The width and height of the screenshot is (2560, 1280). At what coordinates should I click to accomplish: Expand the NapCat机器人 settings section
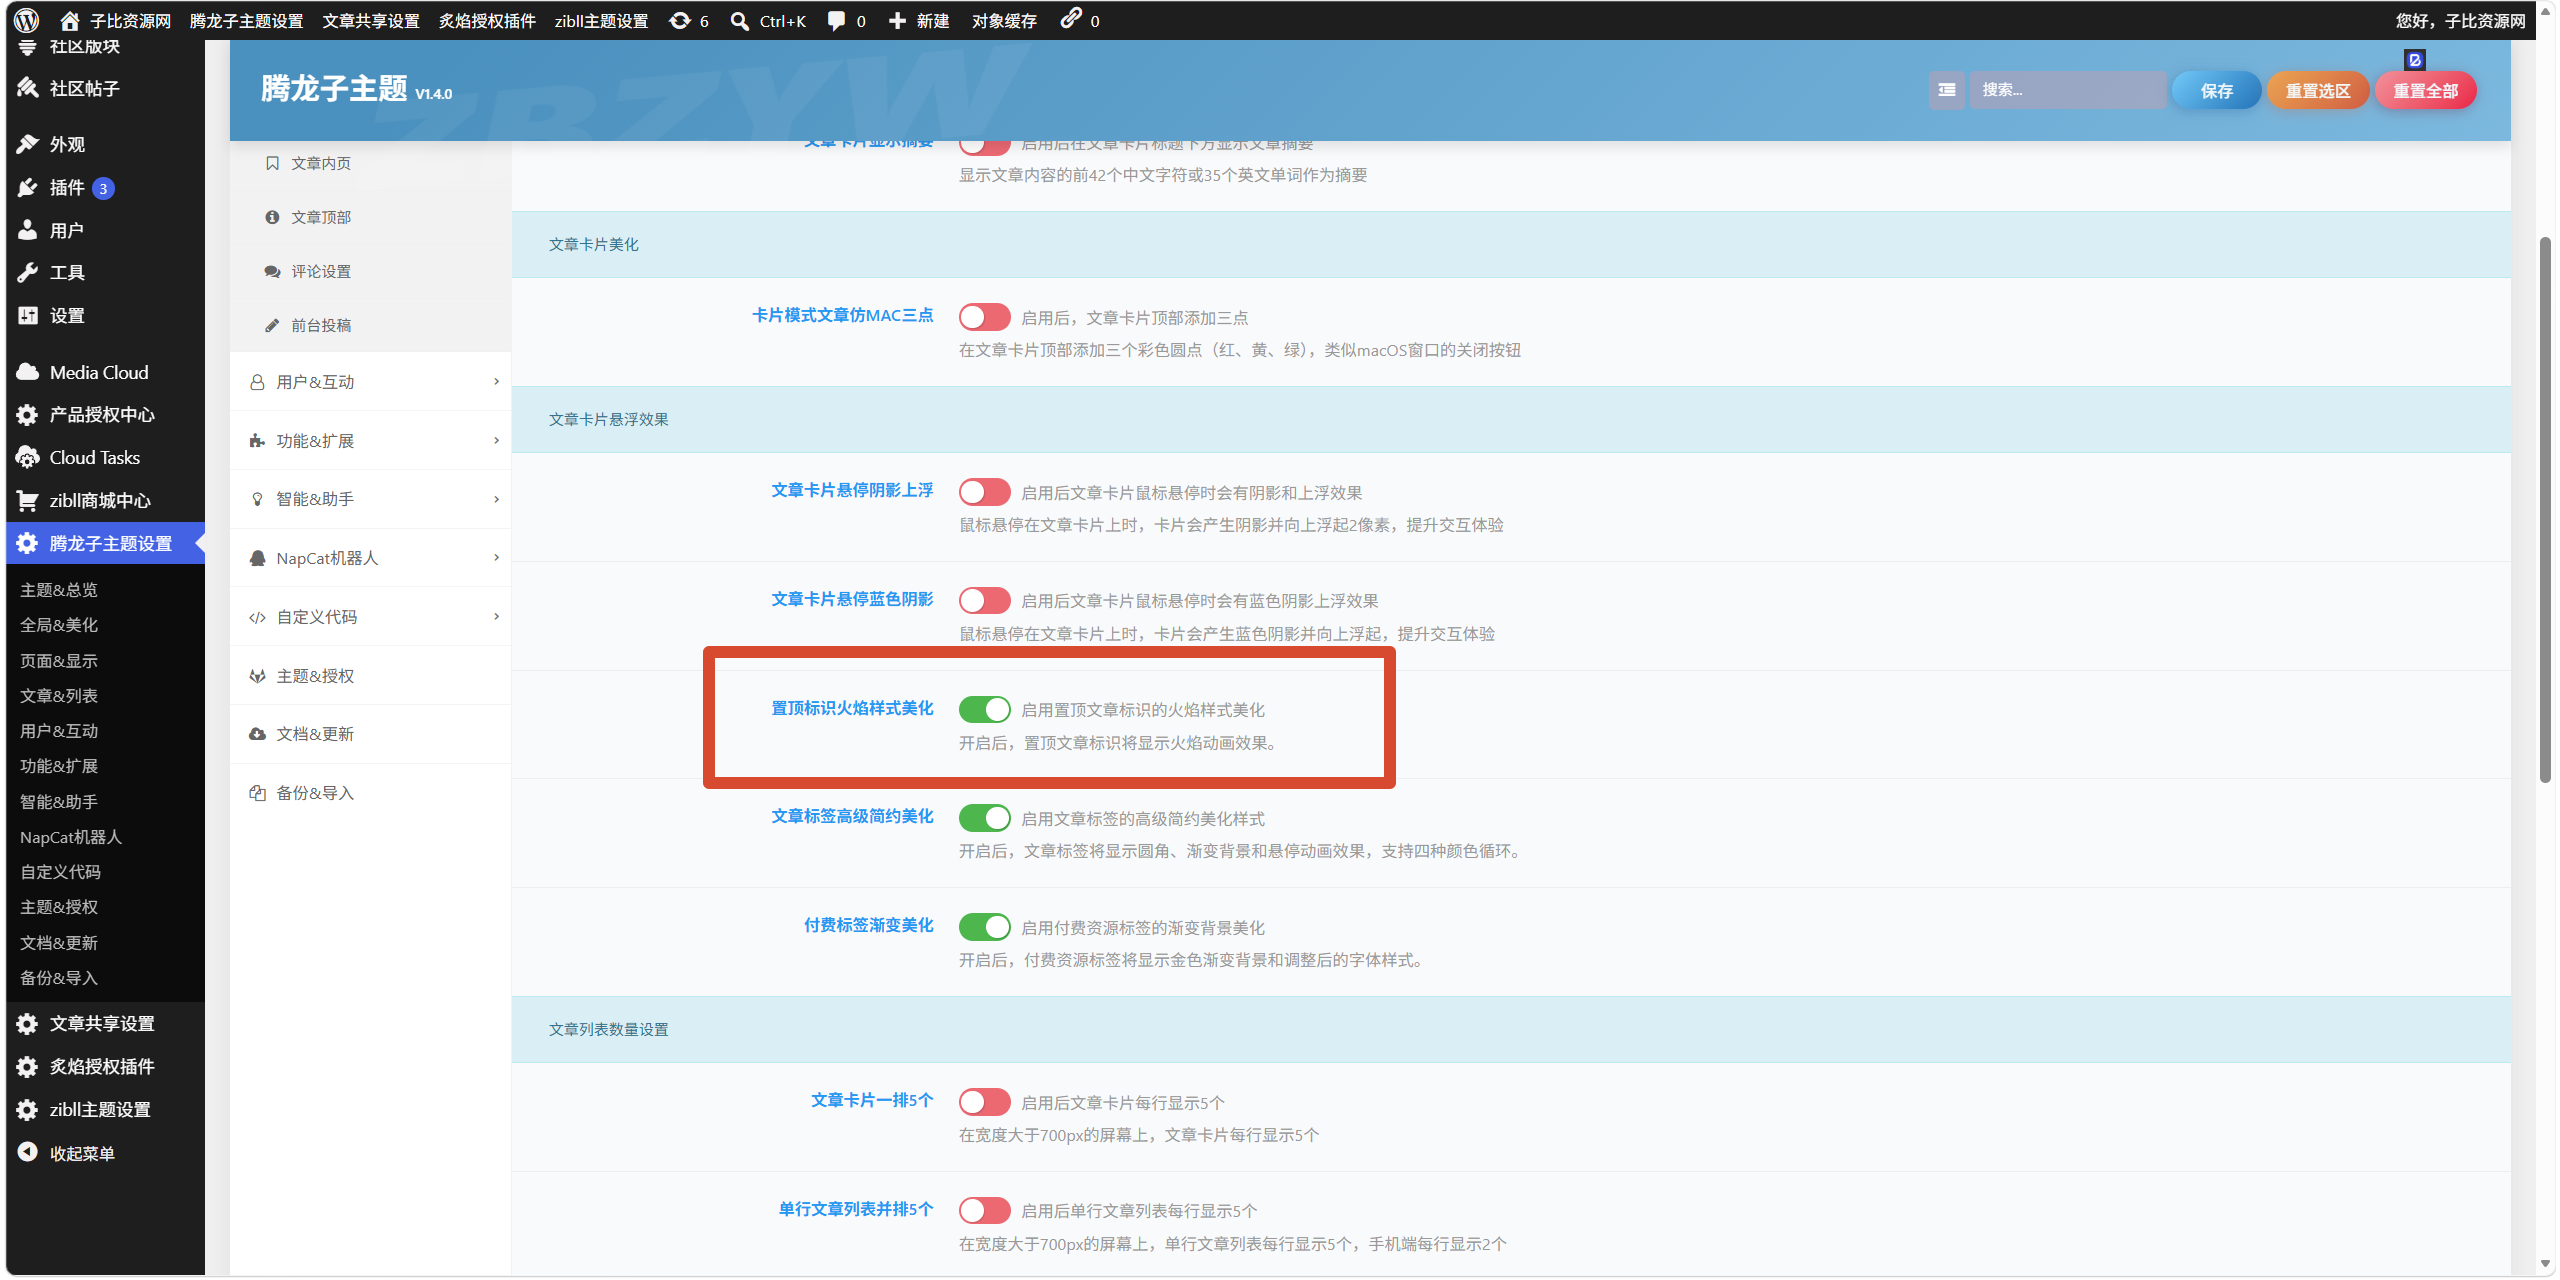371,558
